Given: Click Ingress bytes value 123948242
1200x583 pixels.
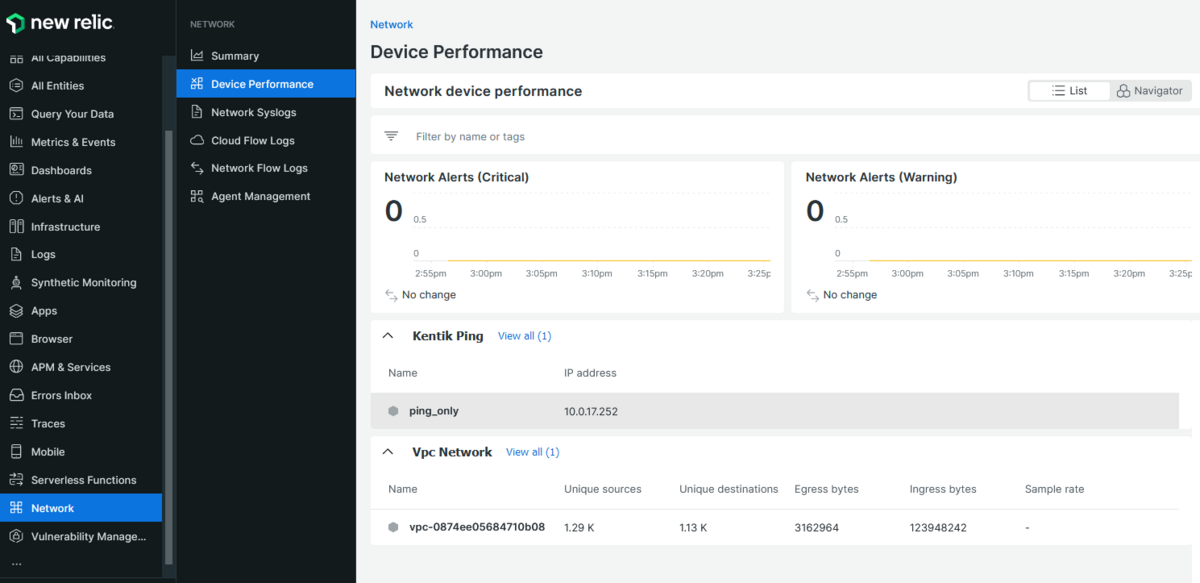Looking at the screenshot, I should pos(938,527).
